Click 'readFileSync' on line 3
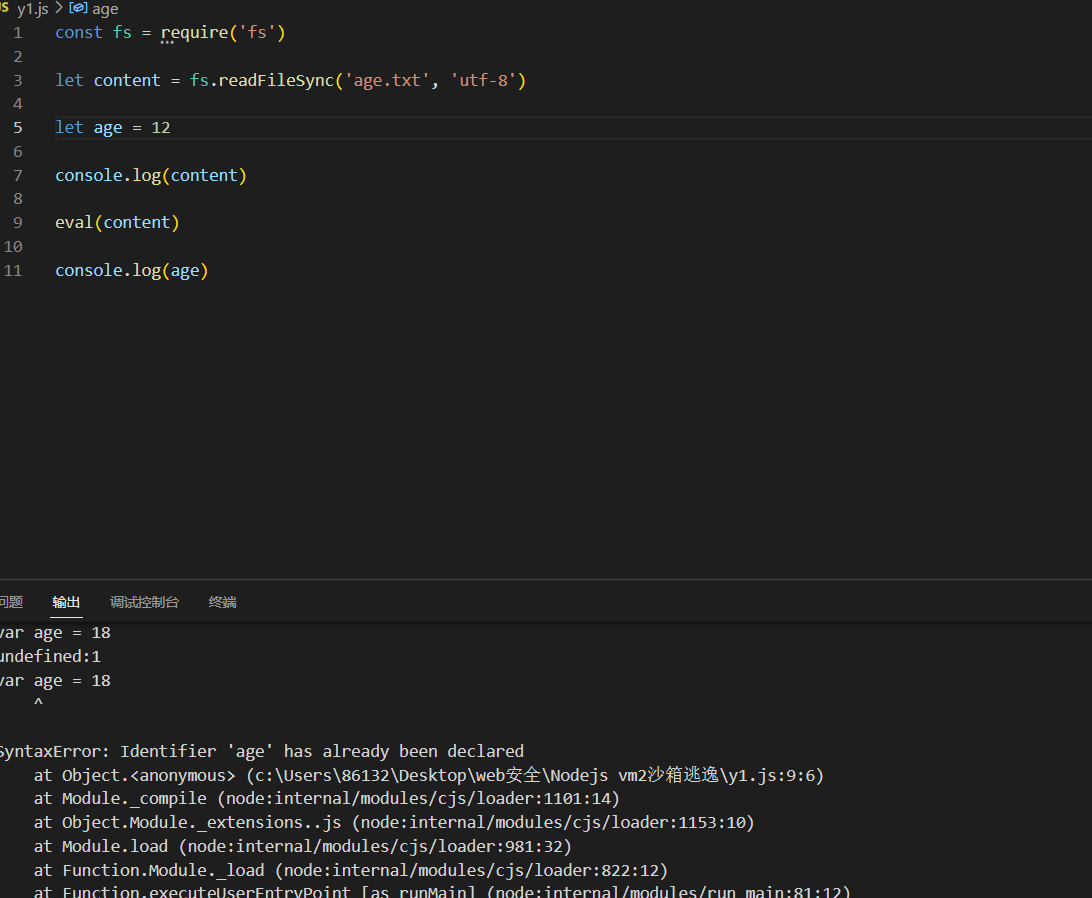This screenshot has width=1092, height=898. pos(276,81)
